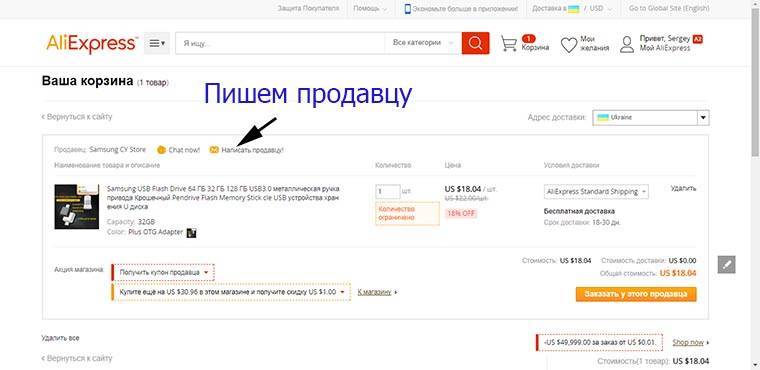Click Удалить все link

tap(60, 338)
